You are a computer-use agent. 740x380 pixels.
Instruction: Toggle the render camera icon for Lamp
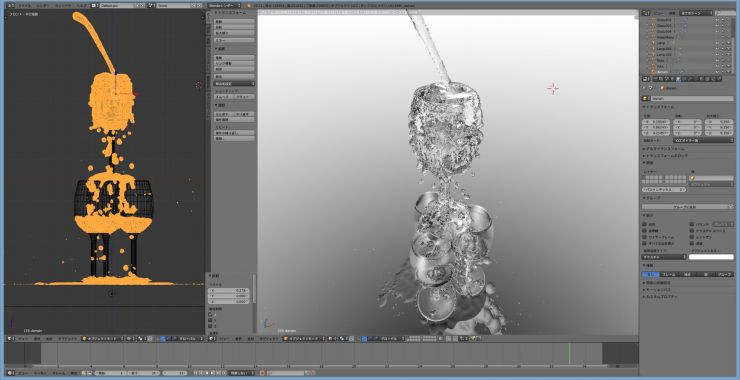[729, 43]
